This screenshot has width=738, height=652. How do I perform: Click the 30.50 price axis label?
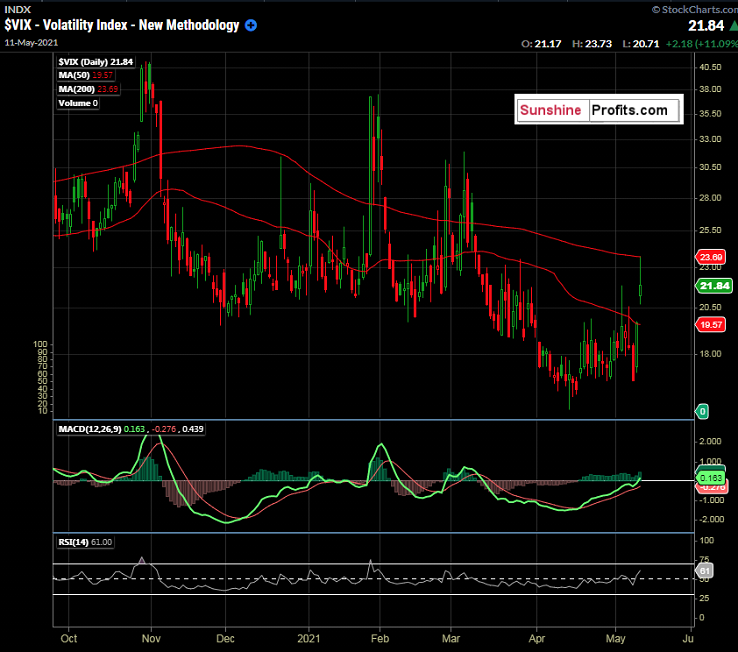(710, 167)
